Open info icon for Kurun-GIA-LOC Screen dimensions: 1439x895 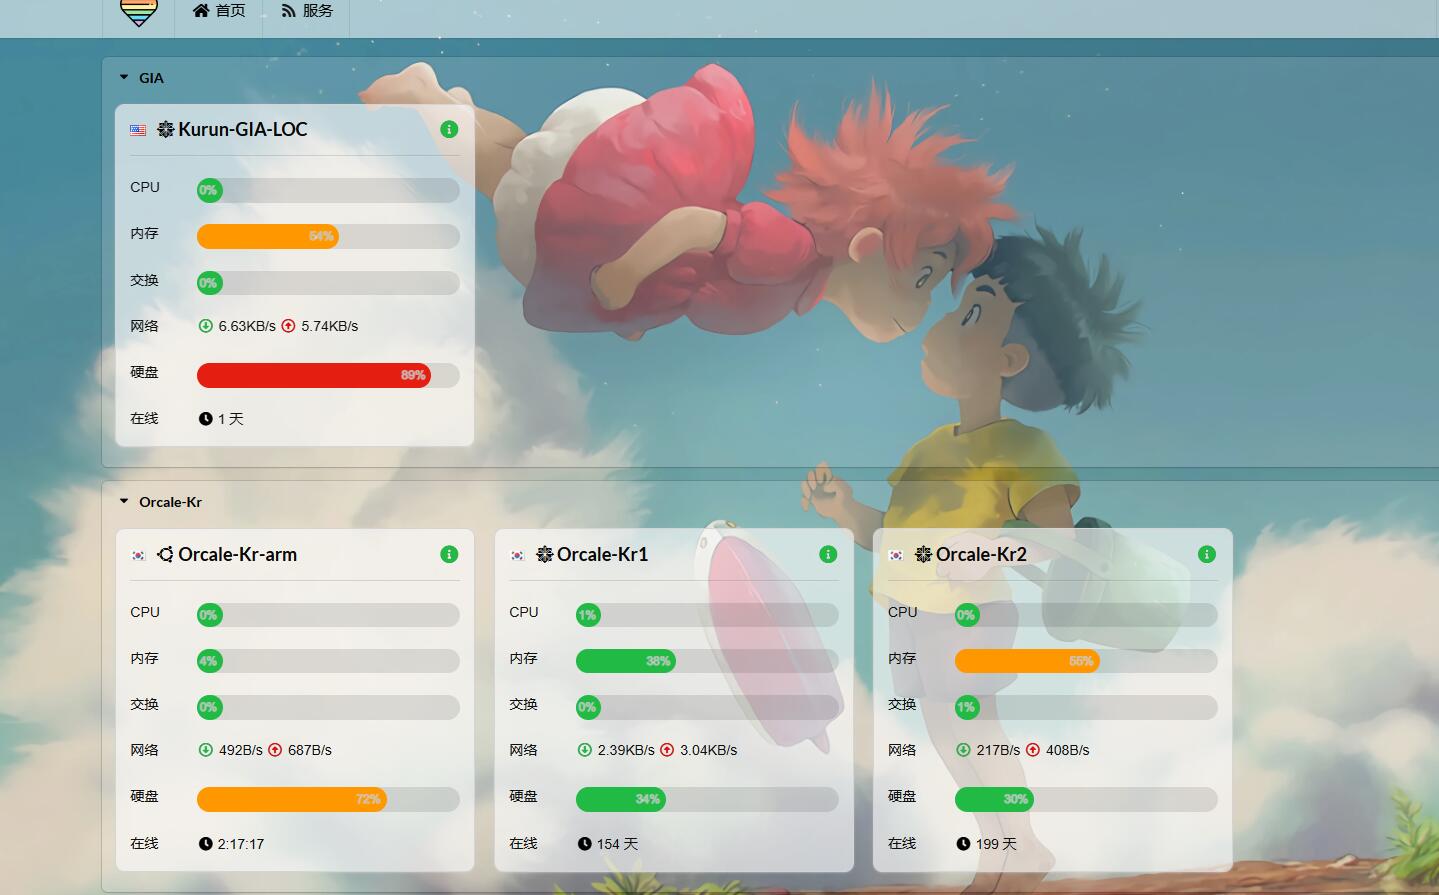click(449, 129)
